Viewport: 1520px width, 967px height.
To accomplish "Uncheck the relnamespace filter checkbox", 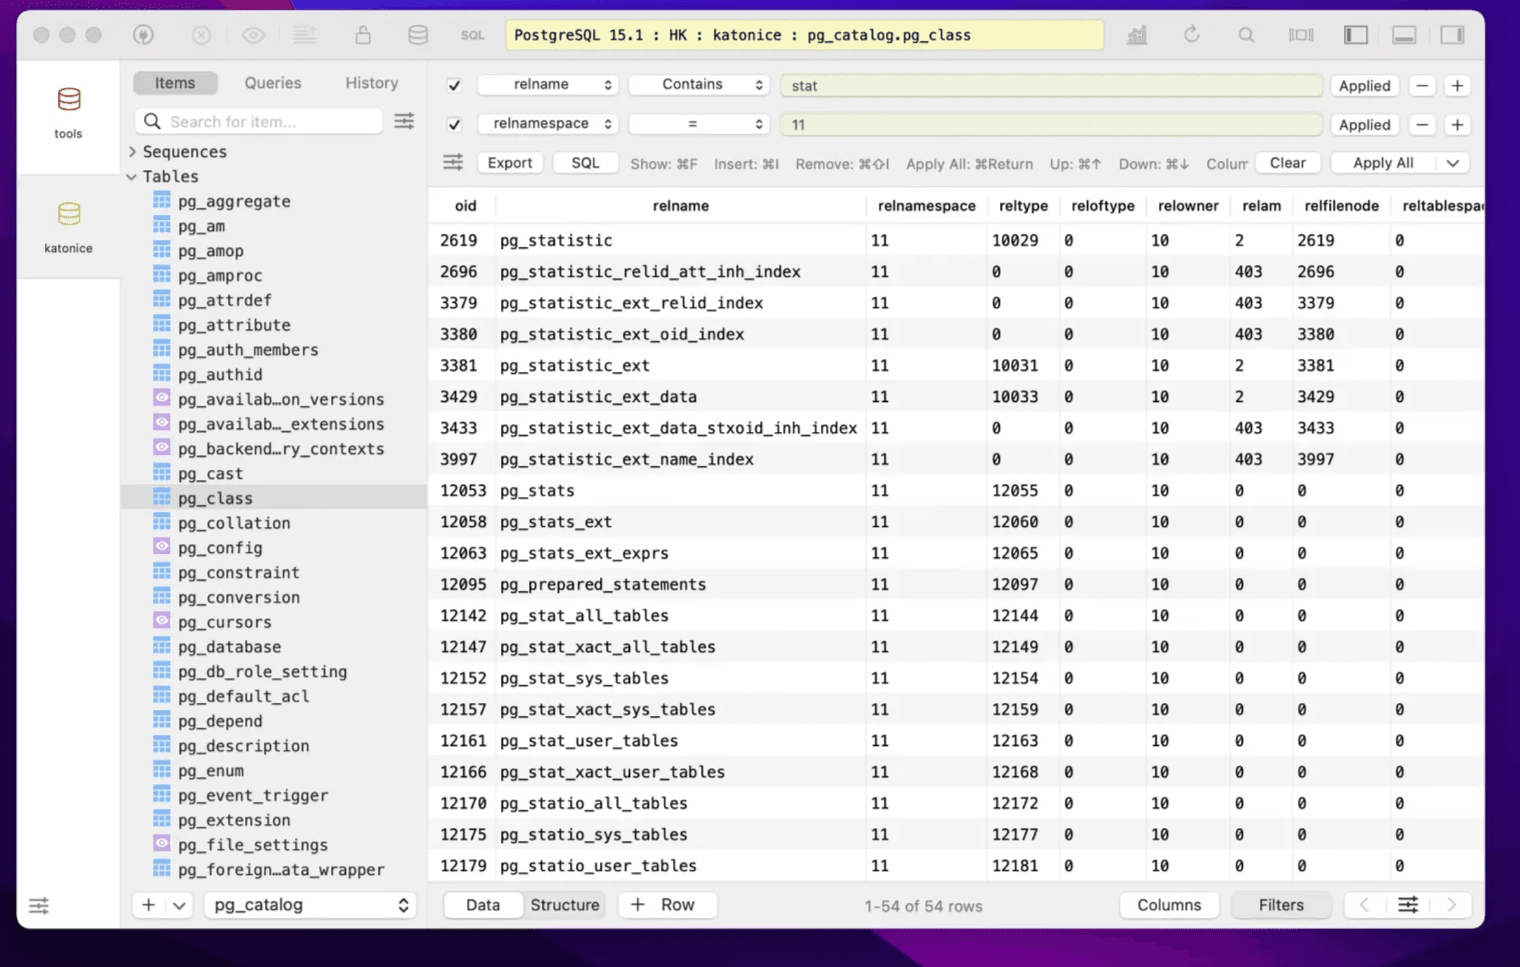I will click(454, 124).
